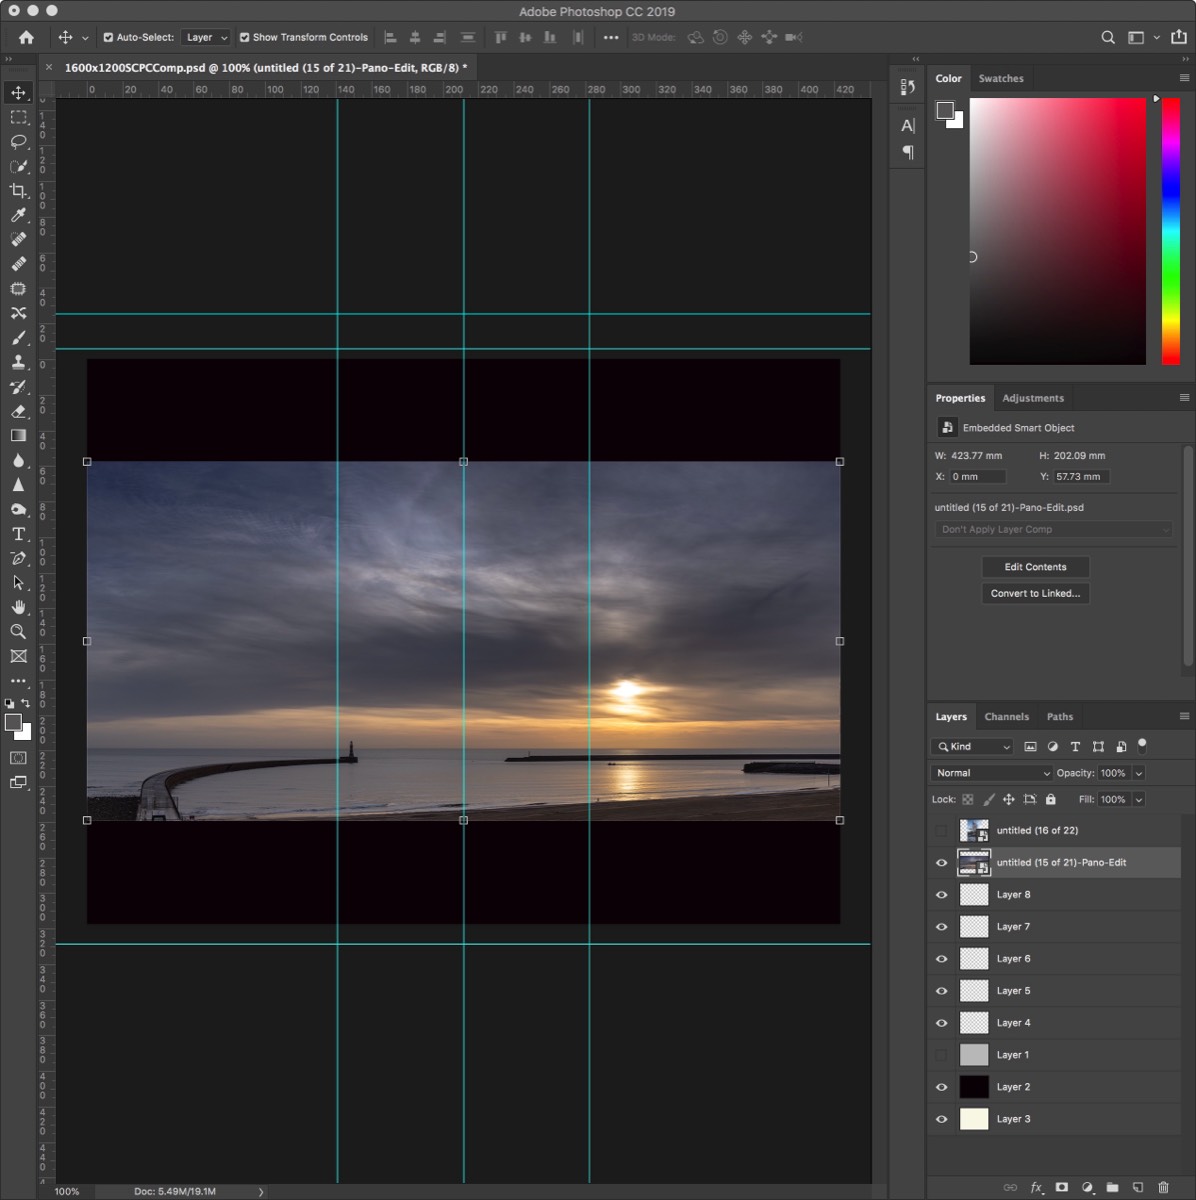Select the Crop tool
Image resolution: width=1196 pixels, height=1200 pixels.
[18, 191]
